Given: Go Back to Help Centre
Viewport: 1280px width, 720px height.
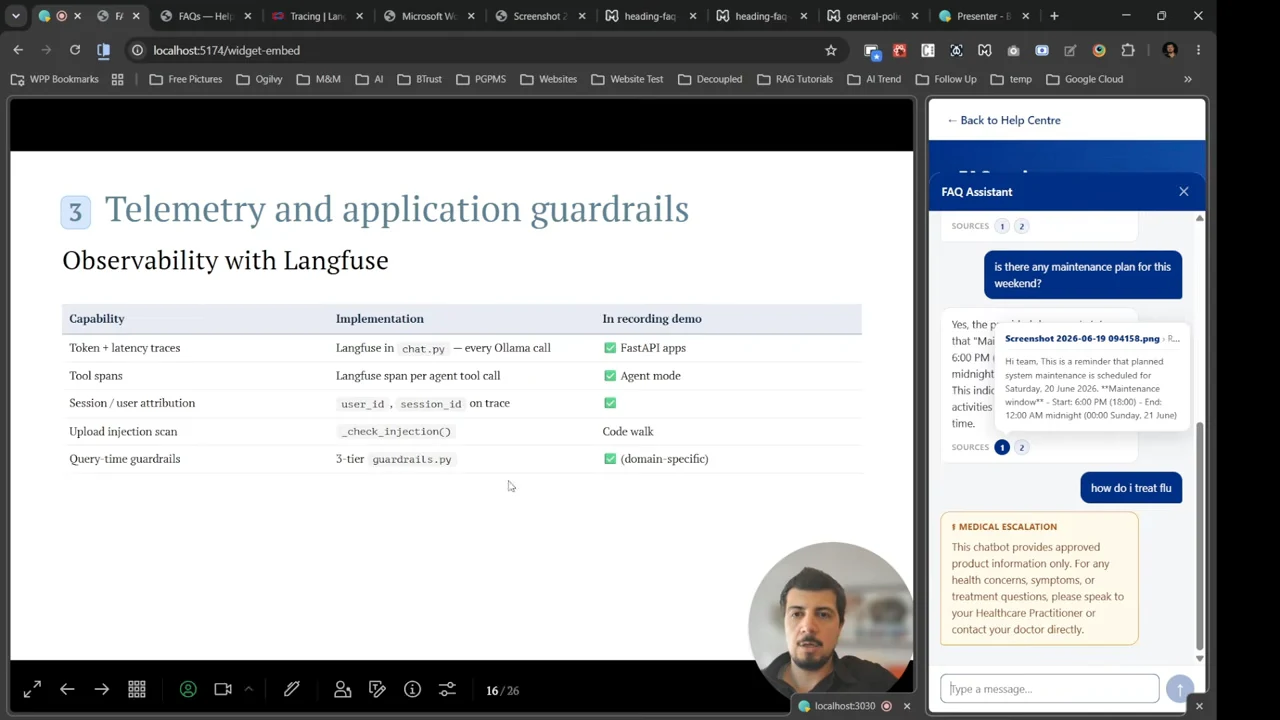Looking at the screenshot, I should pyautogui.click(x=1004, y=120).
